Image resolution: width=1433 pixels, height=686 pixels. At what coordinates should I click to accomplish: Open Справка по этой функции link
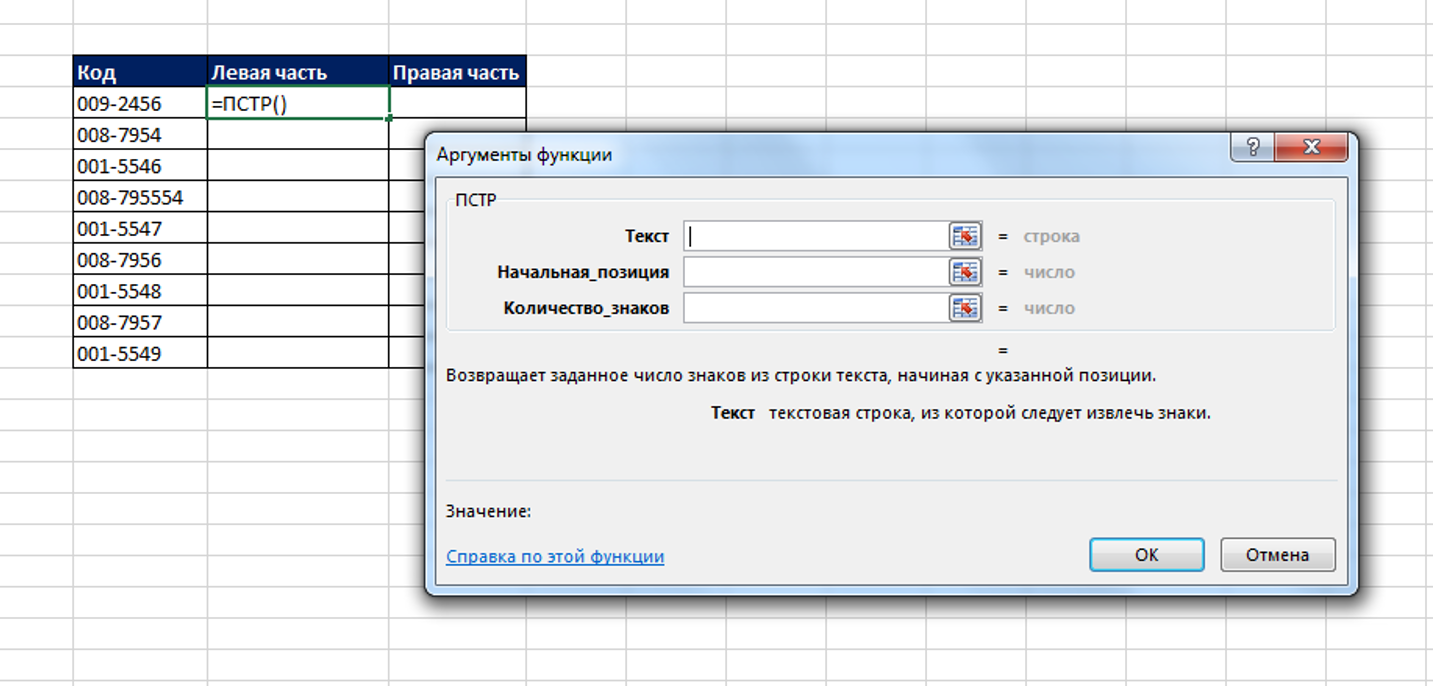pos(555,557)
